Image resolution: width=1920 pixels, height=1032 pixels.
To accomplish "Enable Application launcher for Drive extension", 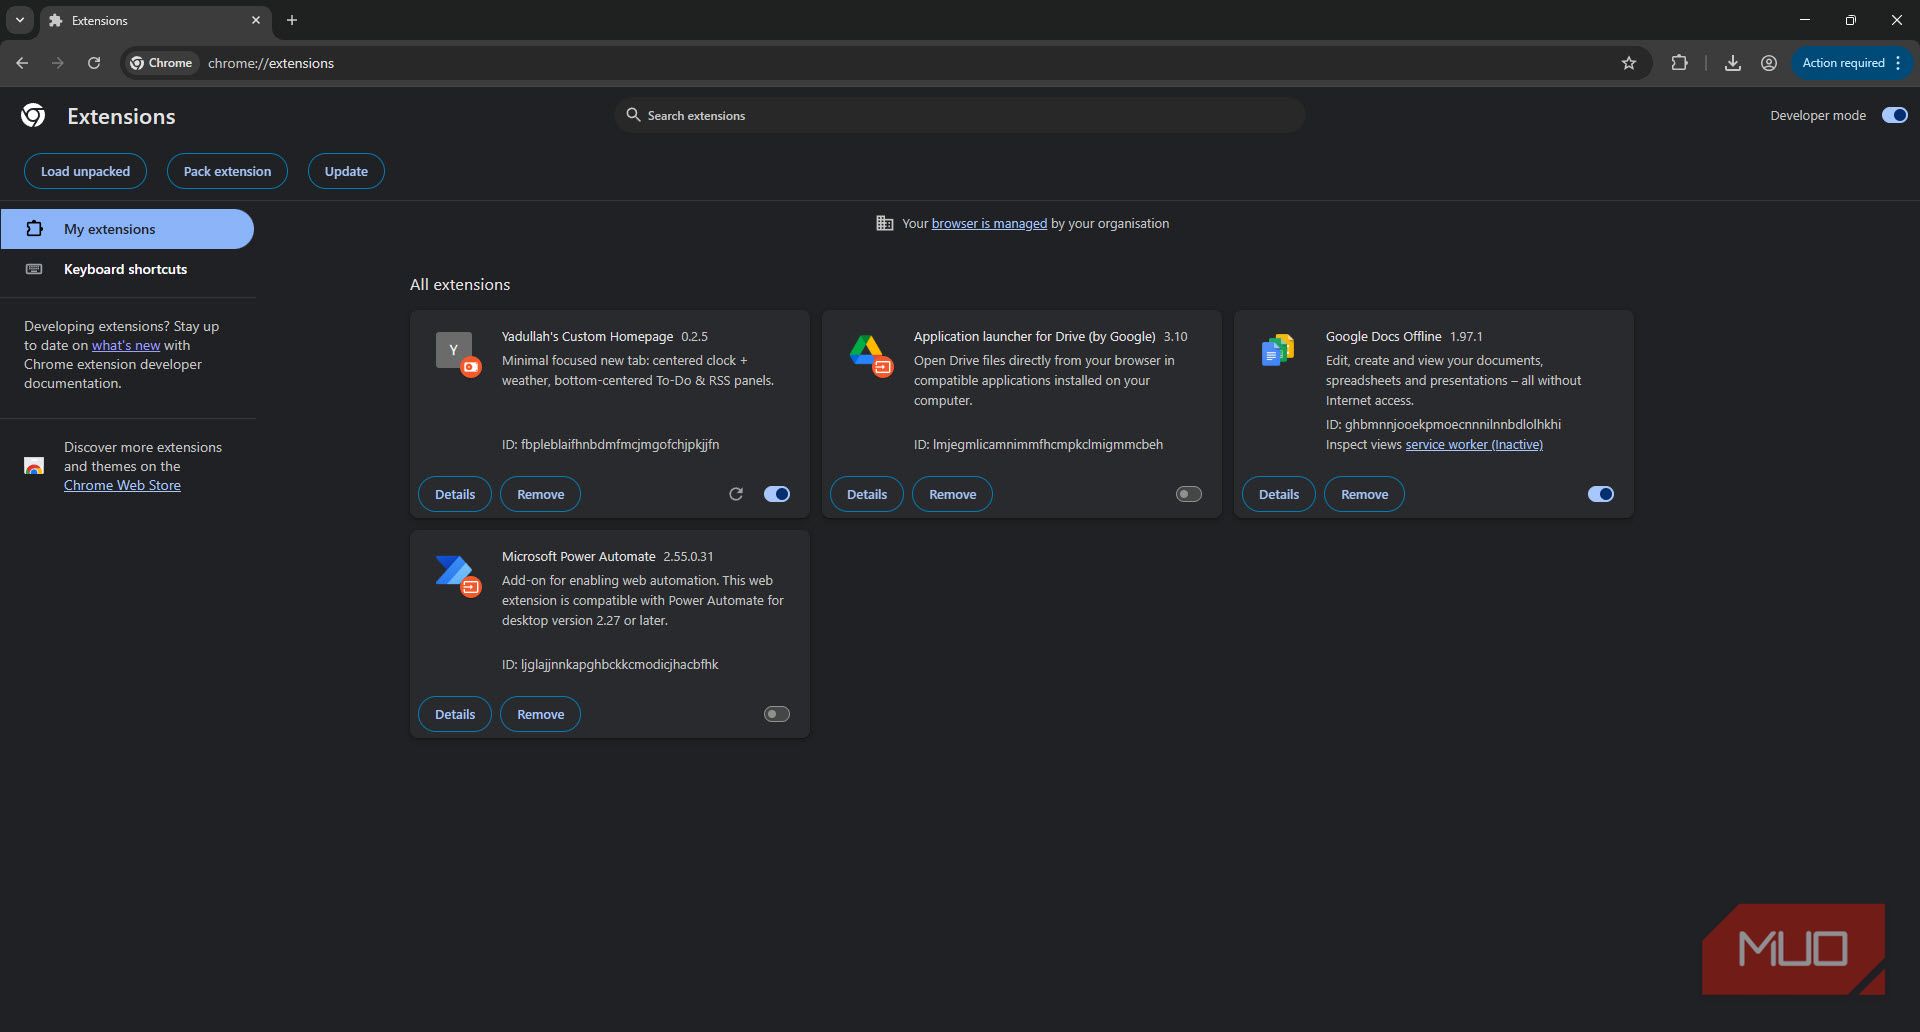I will (1189, 494).
